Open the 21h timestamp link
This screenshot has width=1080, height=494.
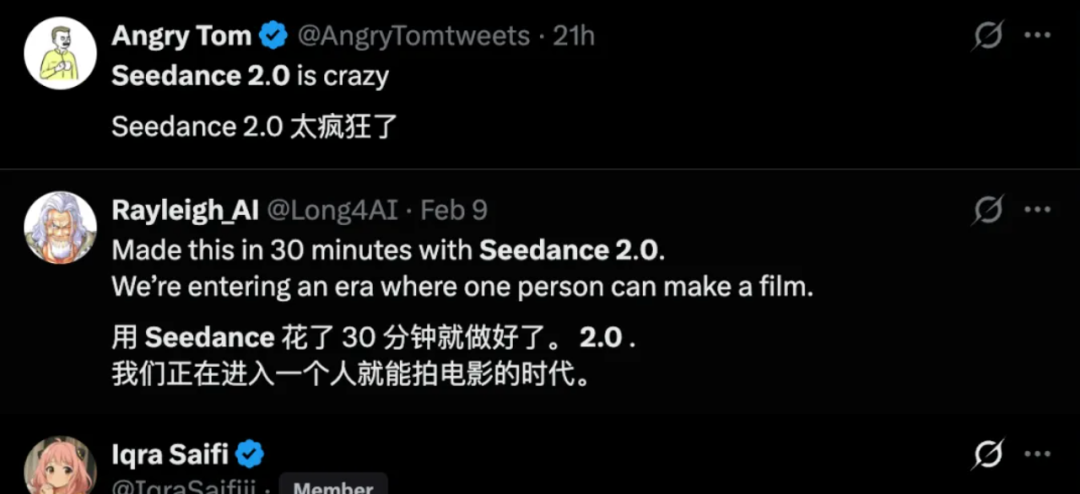(573, 37)
